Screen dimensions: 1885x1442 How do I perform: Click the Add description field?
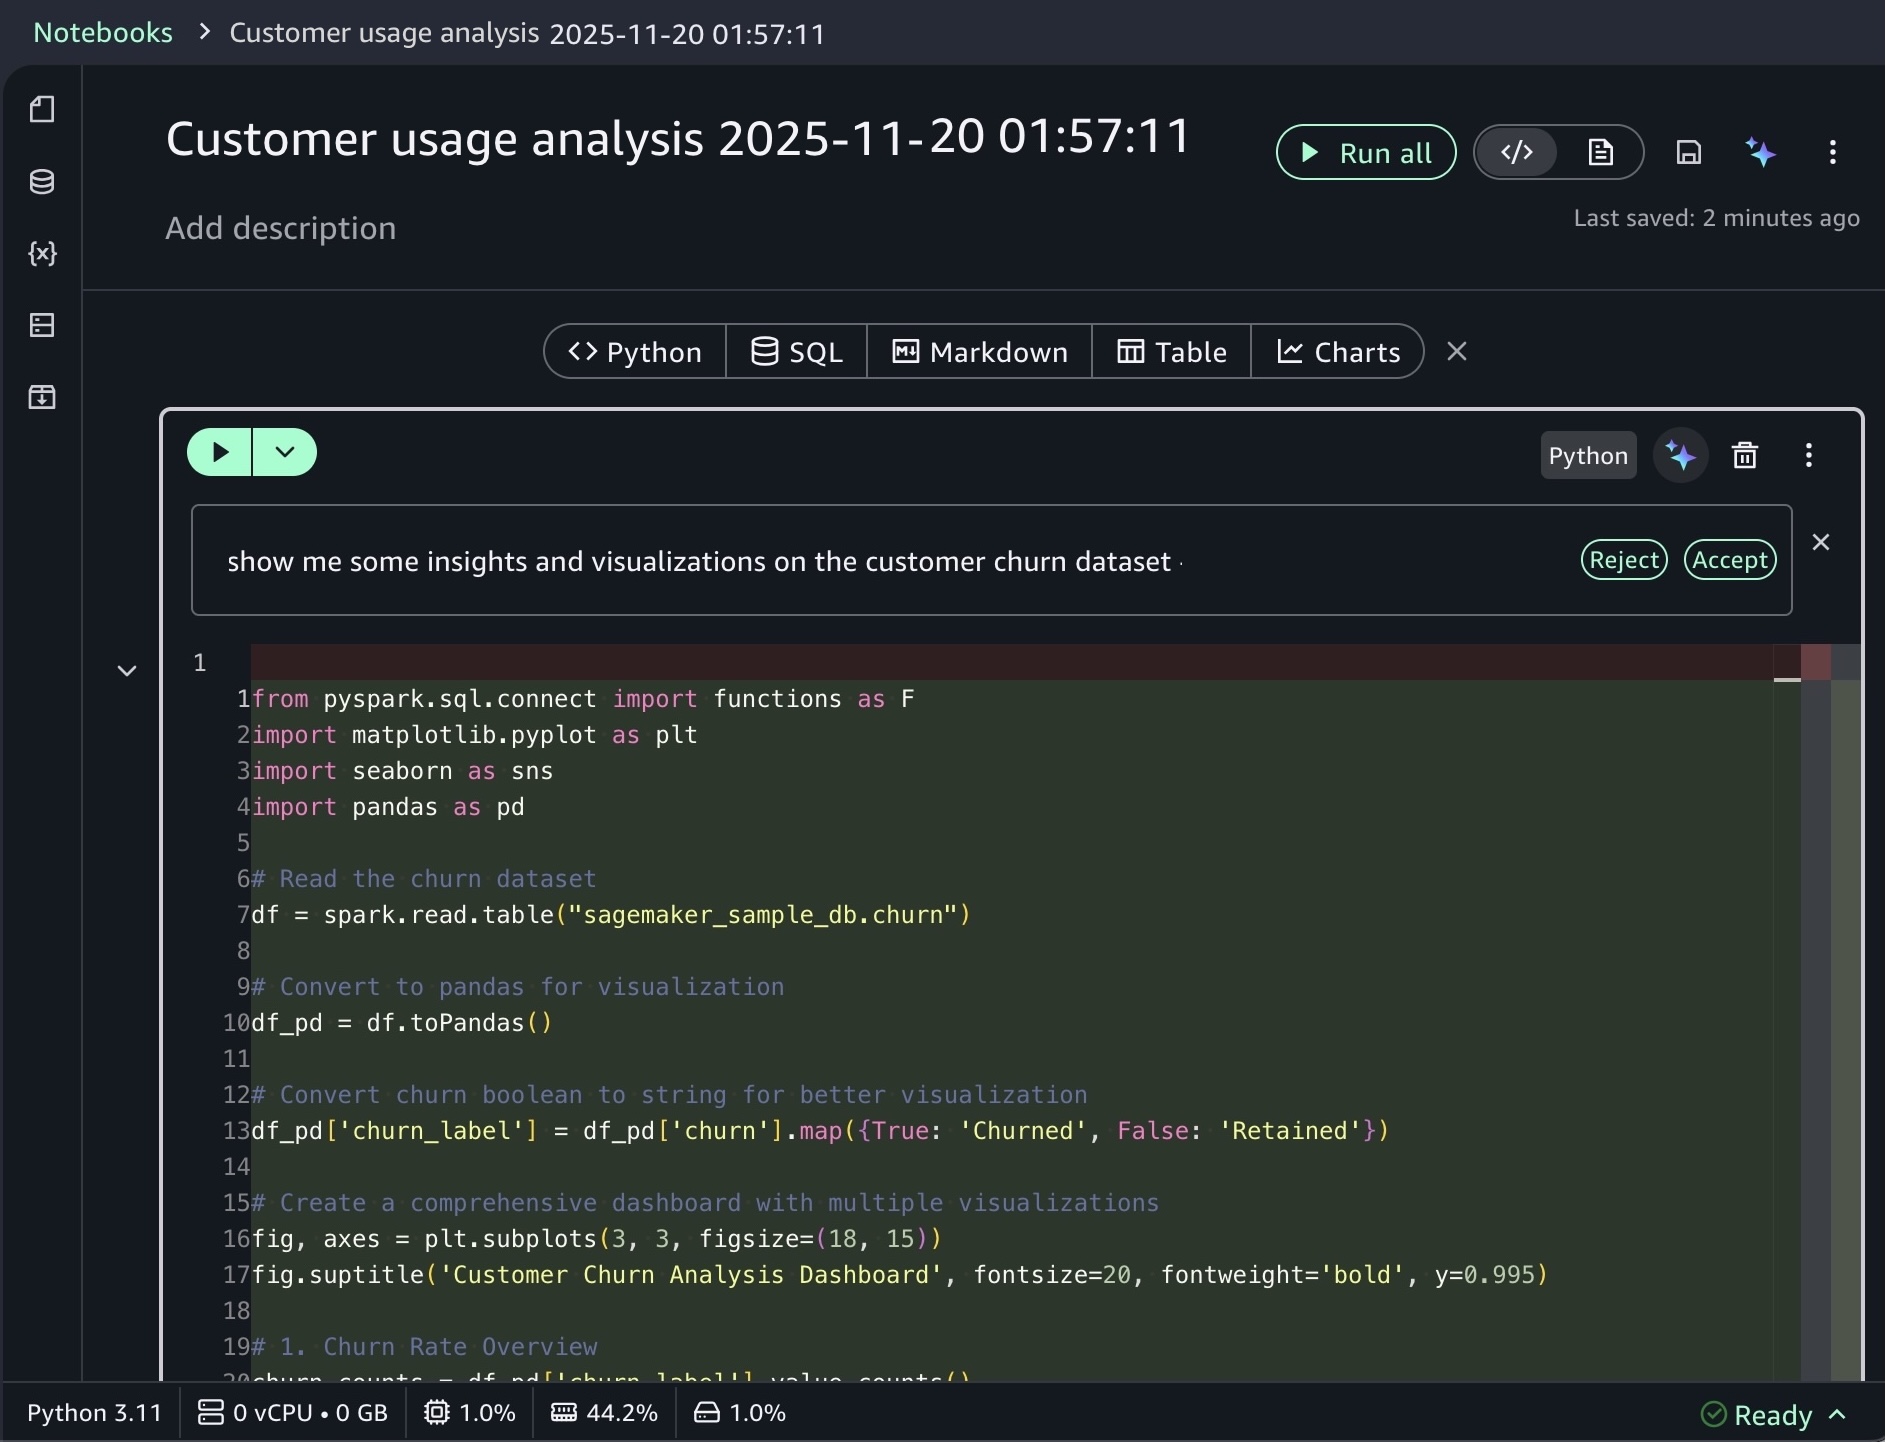click(281, 229)
